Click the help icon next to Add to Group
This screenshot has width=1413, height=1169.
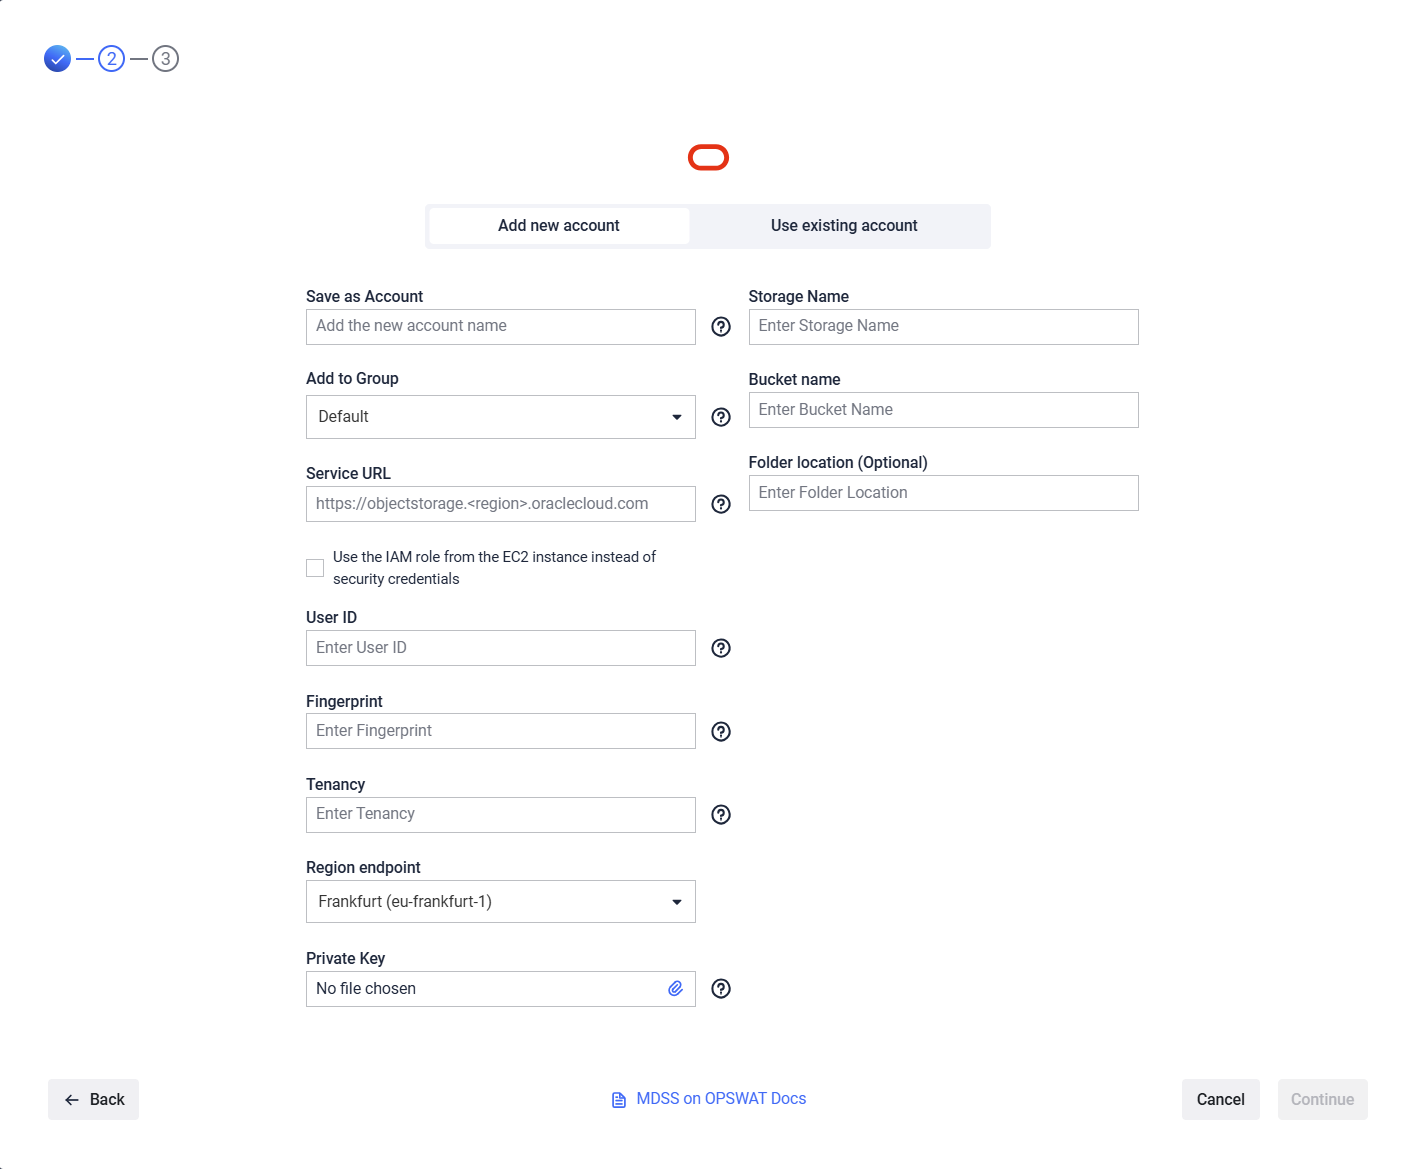(x=721, y=417)
